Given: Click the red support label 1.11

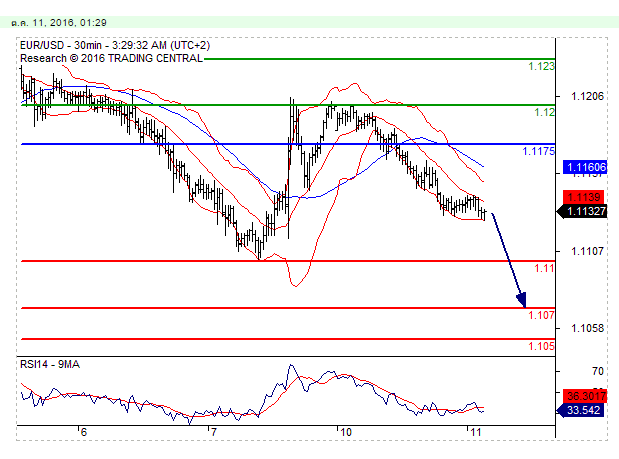Looking at the screenshot, I should (544, 268).
